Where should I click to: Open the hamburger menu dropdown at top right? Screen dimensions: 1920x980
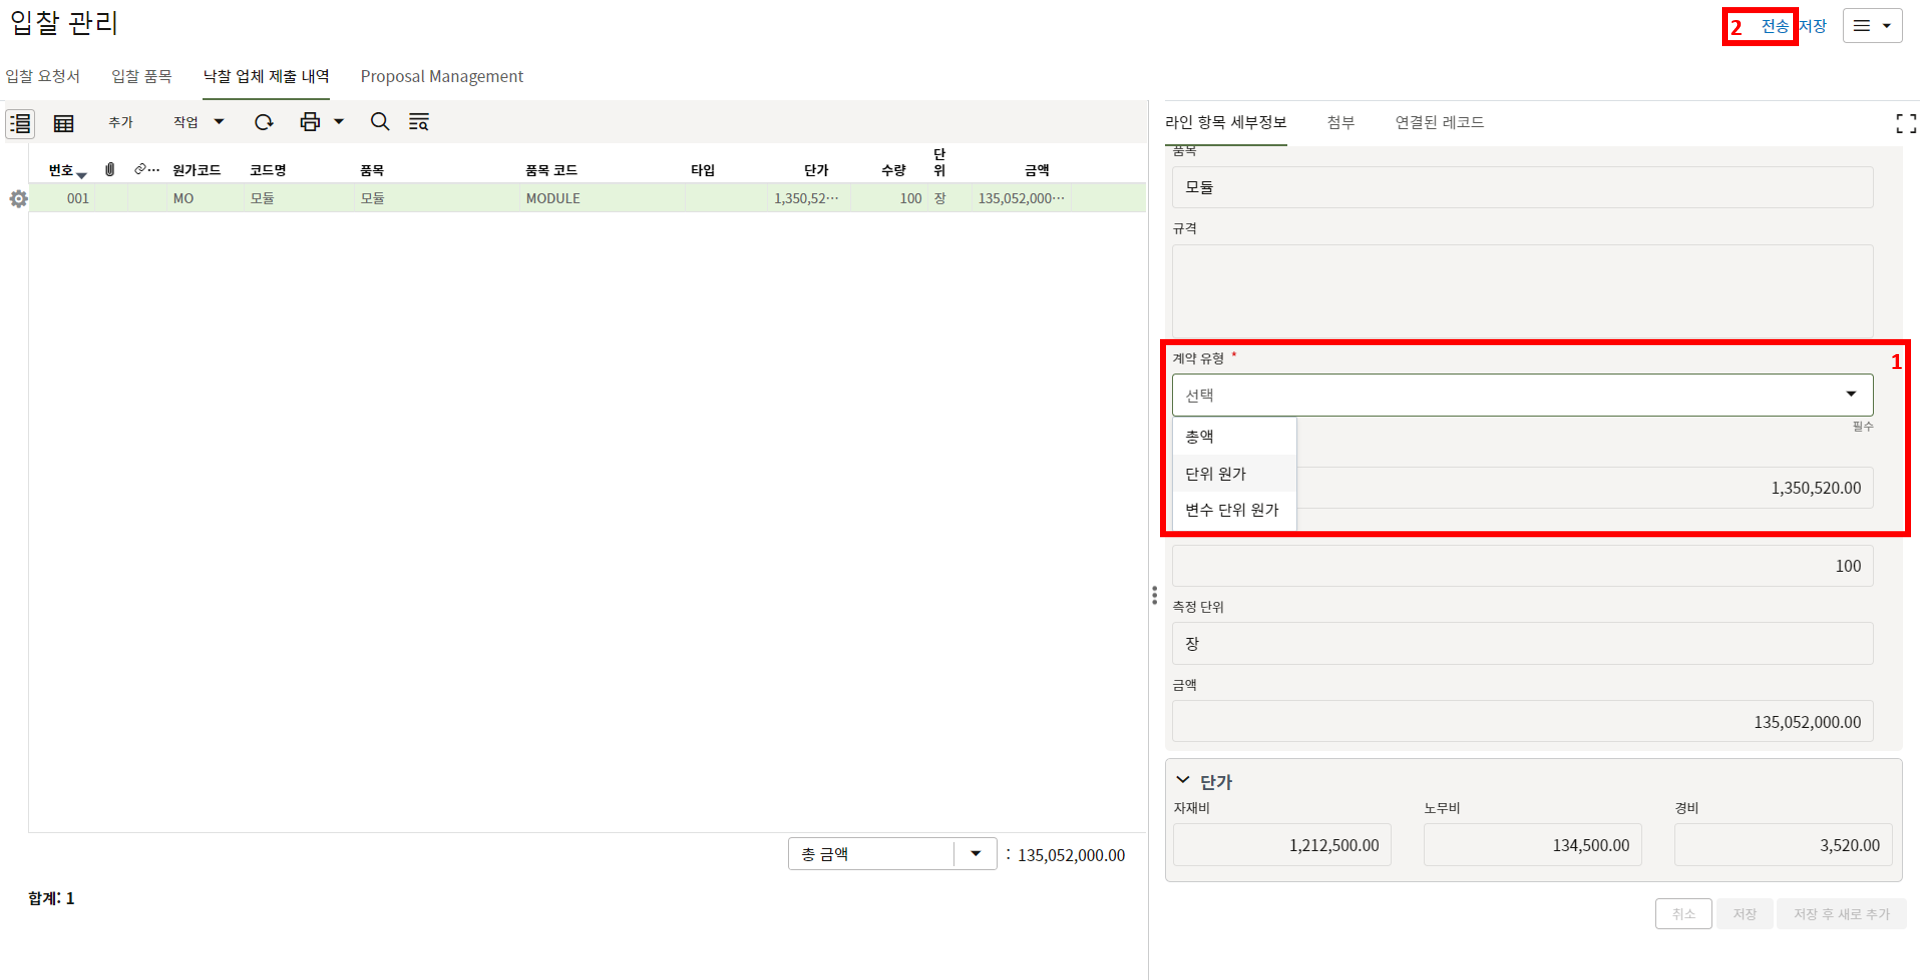[1872, 26]
